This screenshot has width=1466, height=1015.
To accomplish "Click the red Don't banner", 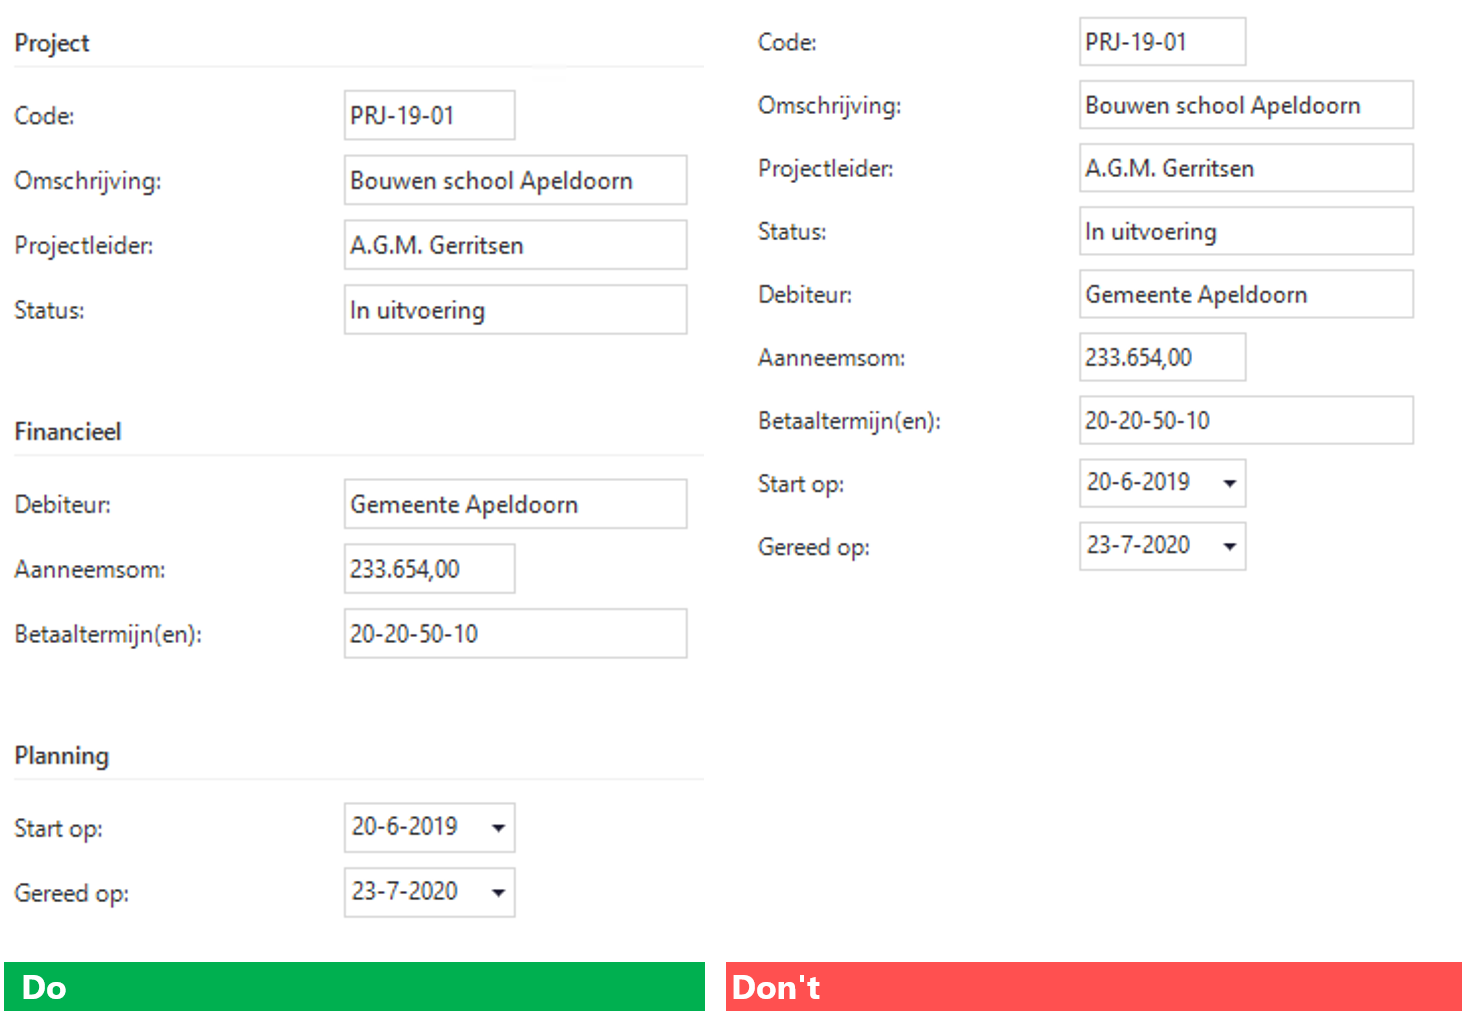I will pos(1093,987).
